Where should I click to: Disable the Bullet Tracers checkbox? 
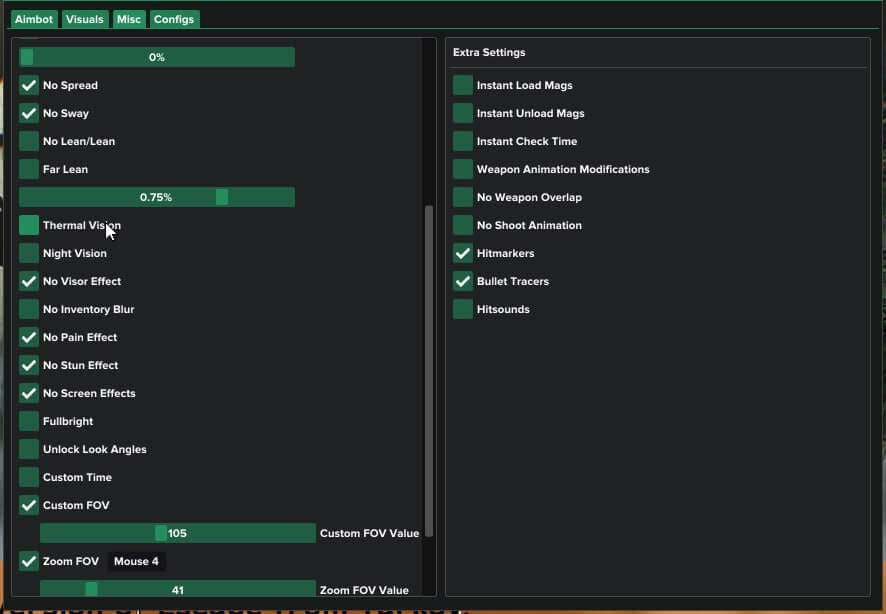point(463,281)
